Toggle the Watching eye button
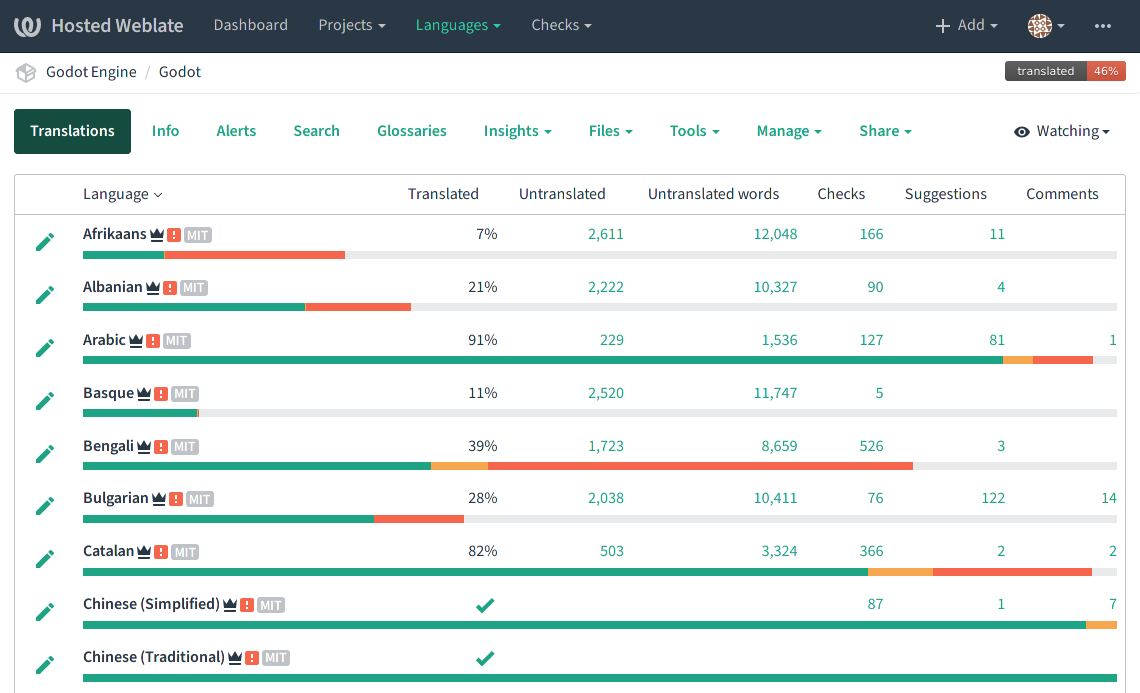This screenshot has height=693, width=1140. click(x=1061, y=132)
